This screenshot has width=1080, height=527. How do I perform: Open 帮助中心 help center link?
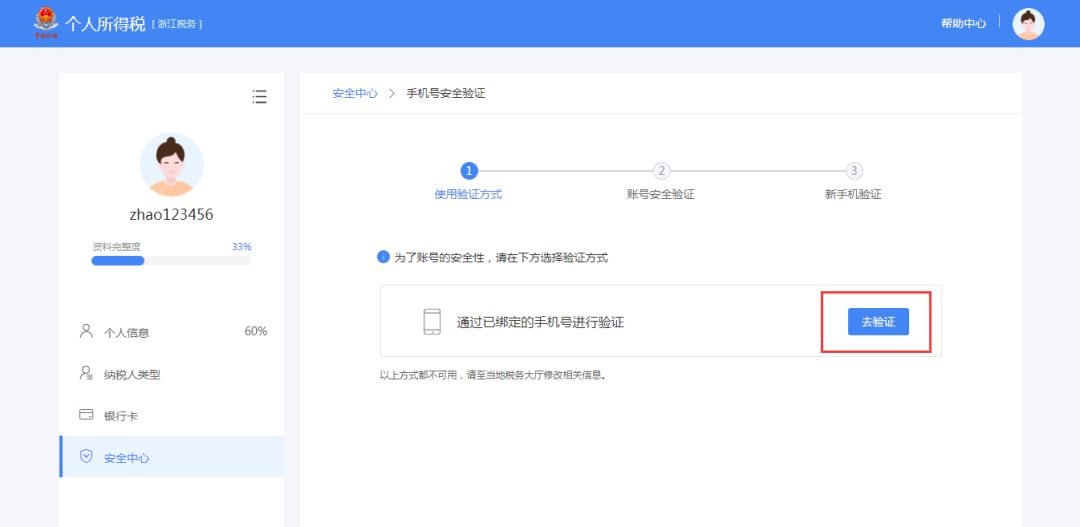coord(963,24)
